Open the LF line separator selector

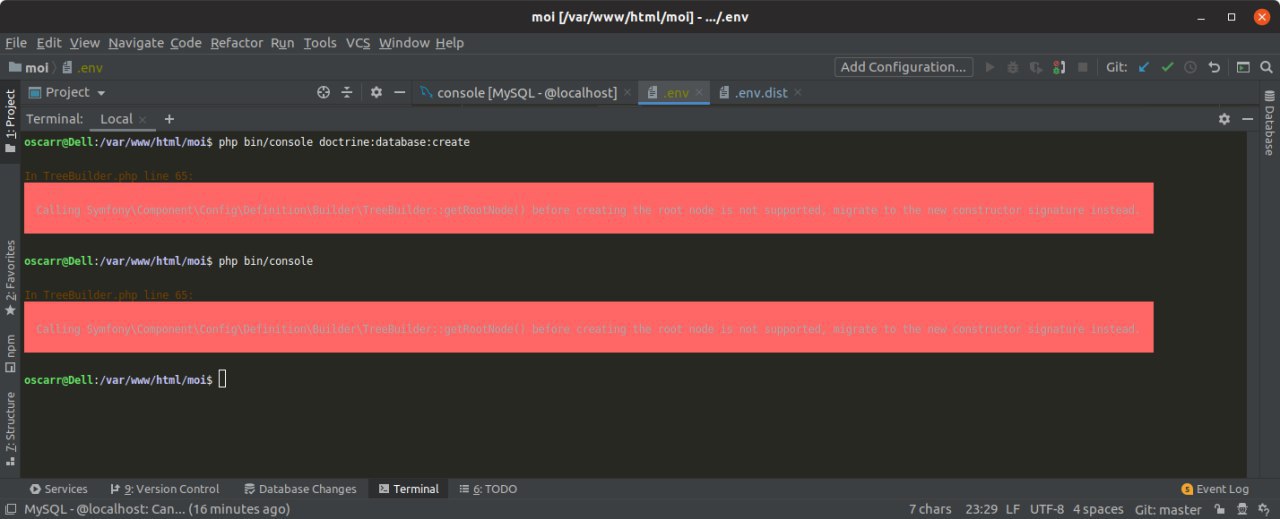point(1012,509)
